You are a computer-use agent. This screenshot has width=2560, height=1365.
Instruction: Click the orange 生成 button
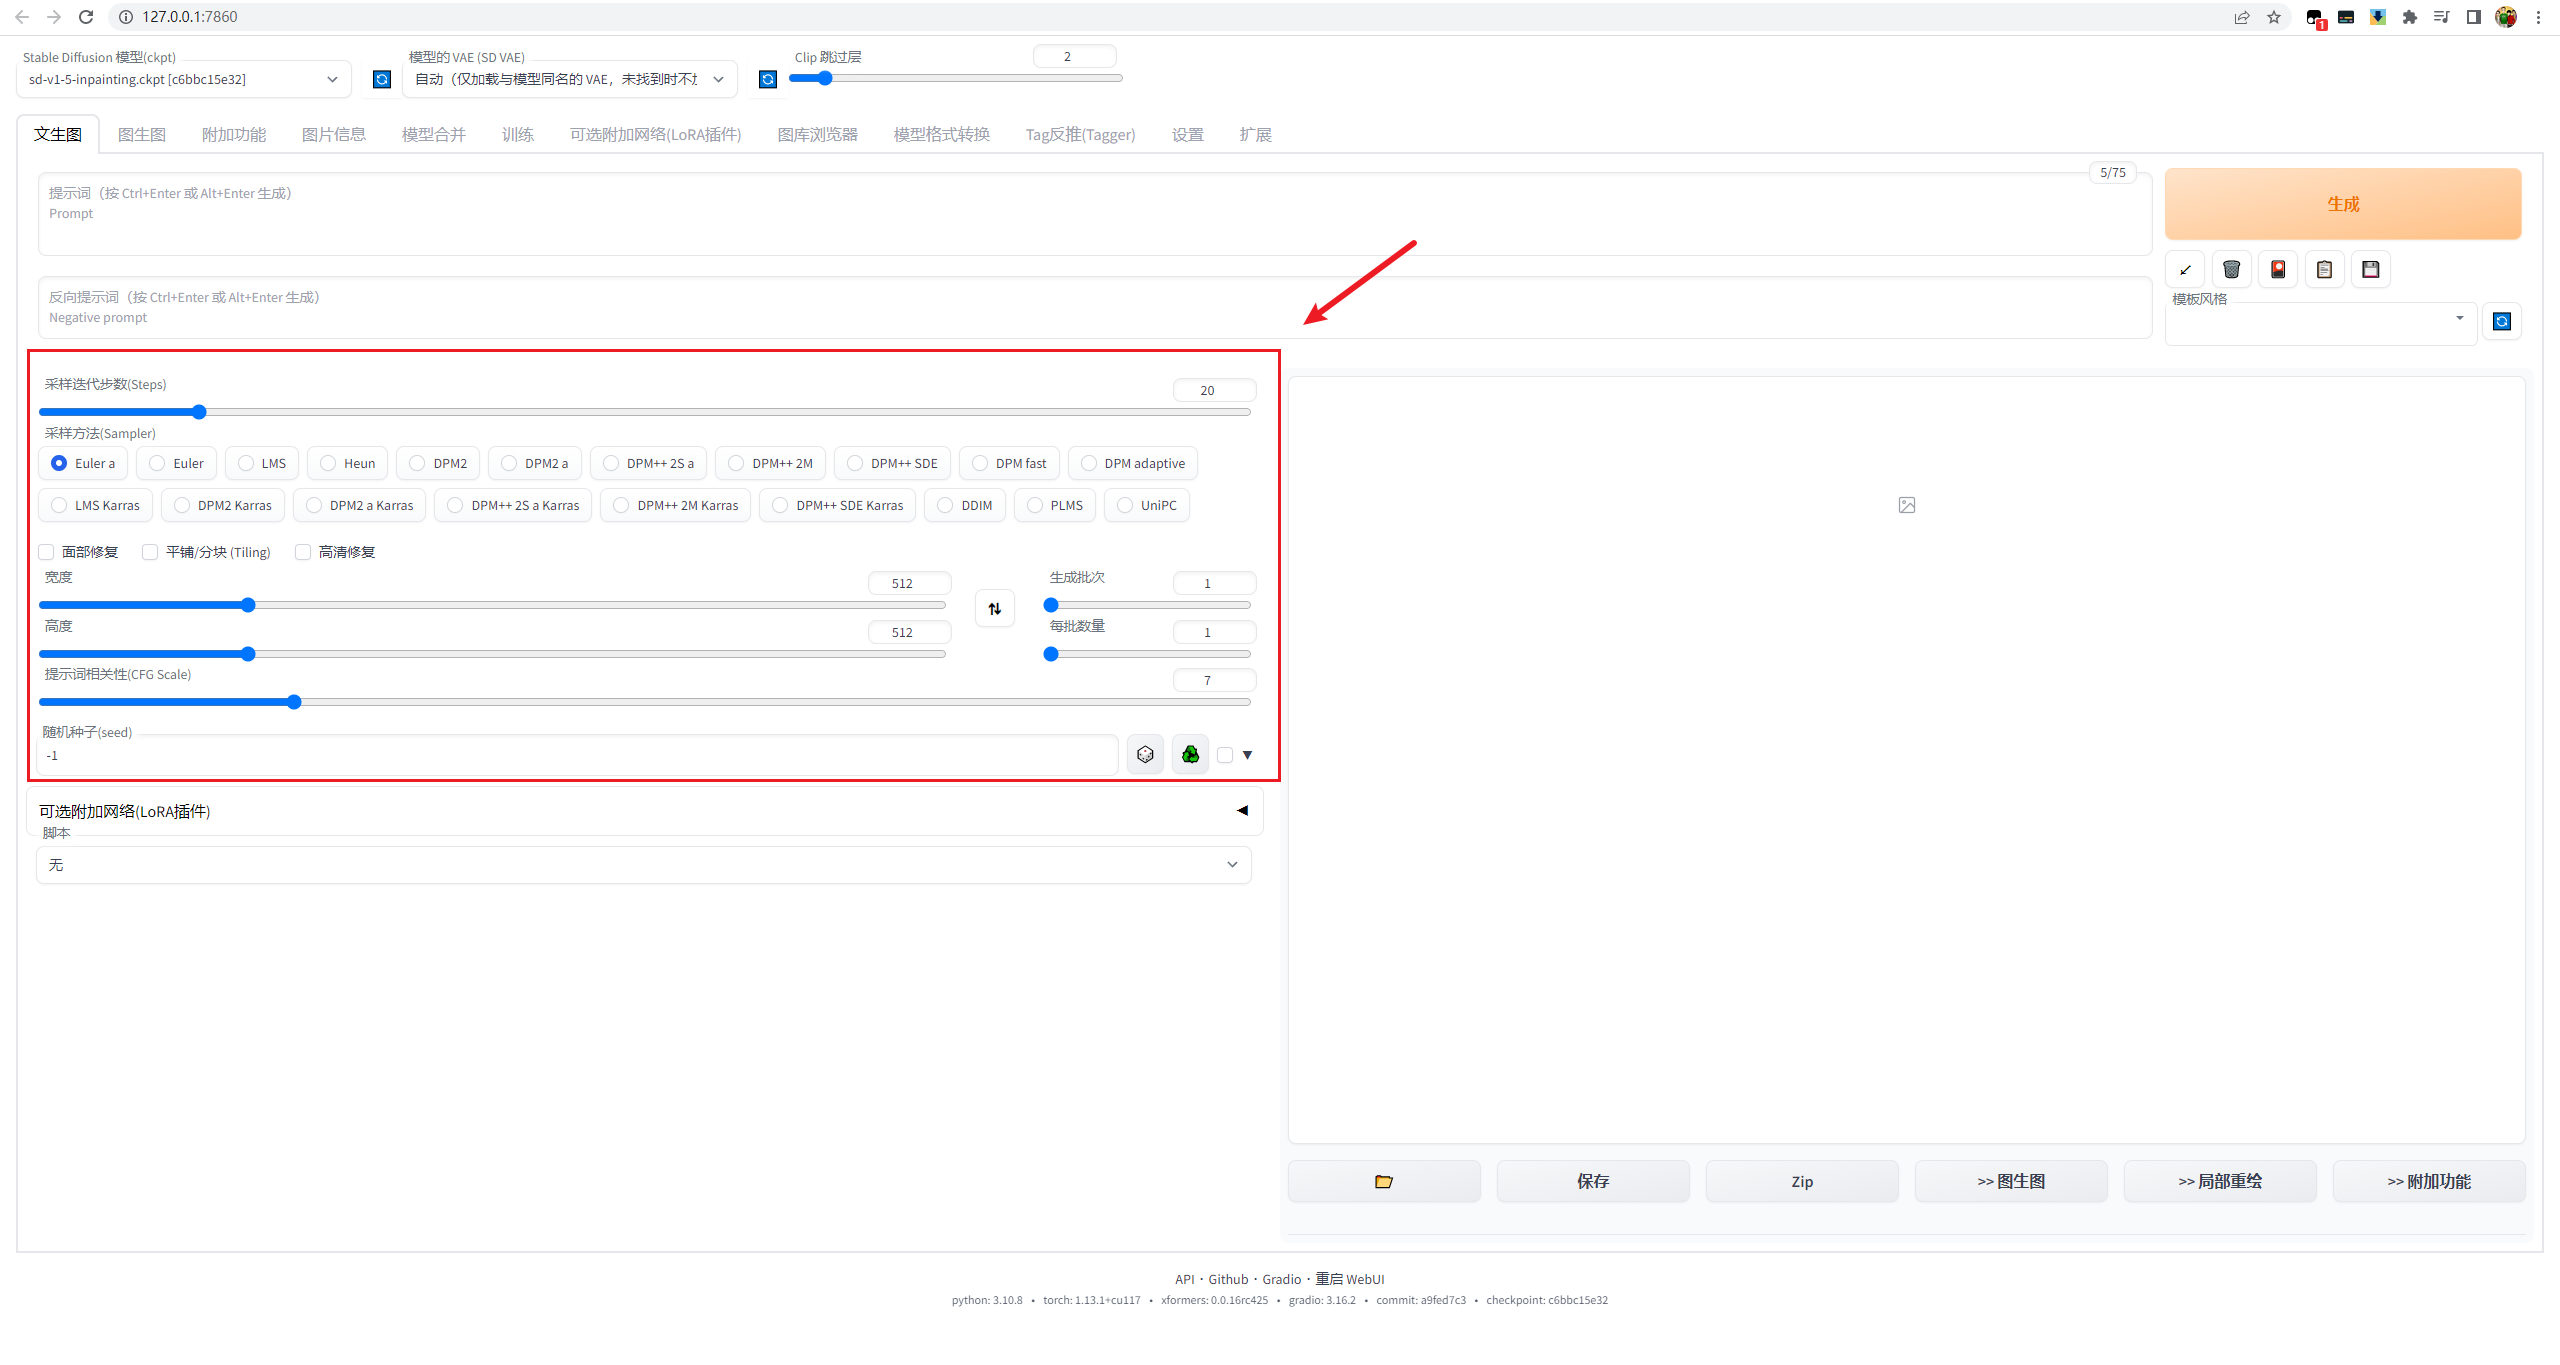2342,204
